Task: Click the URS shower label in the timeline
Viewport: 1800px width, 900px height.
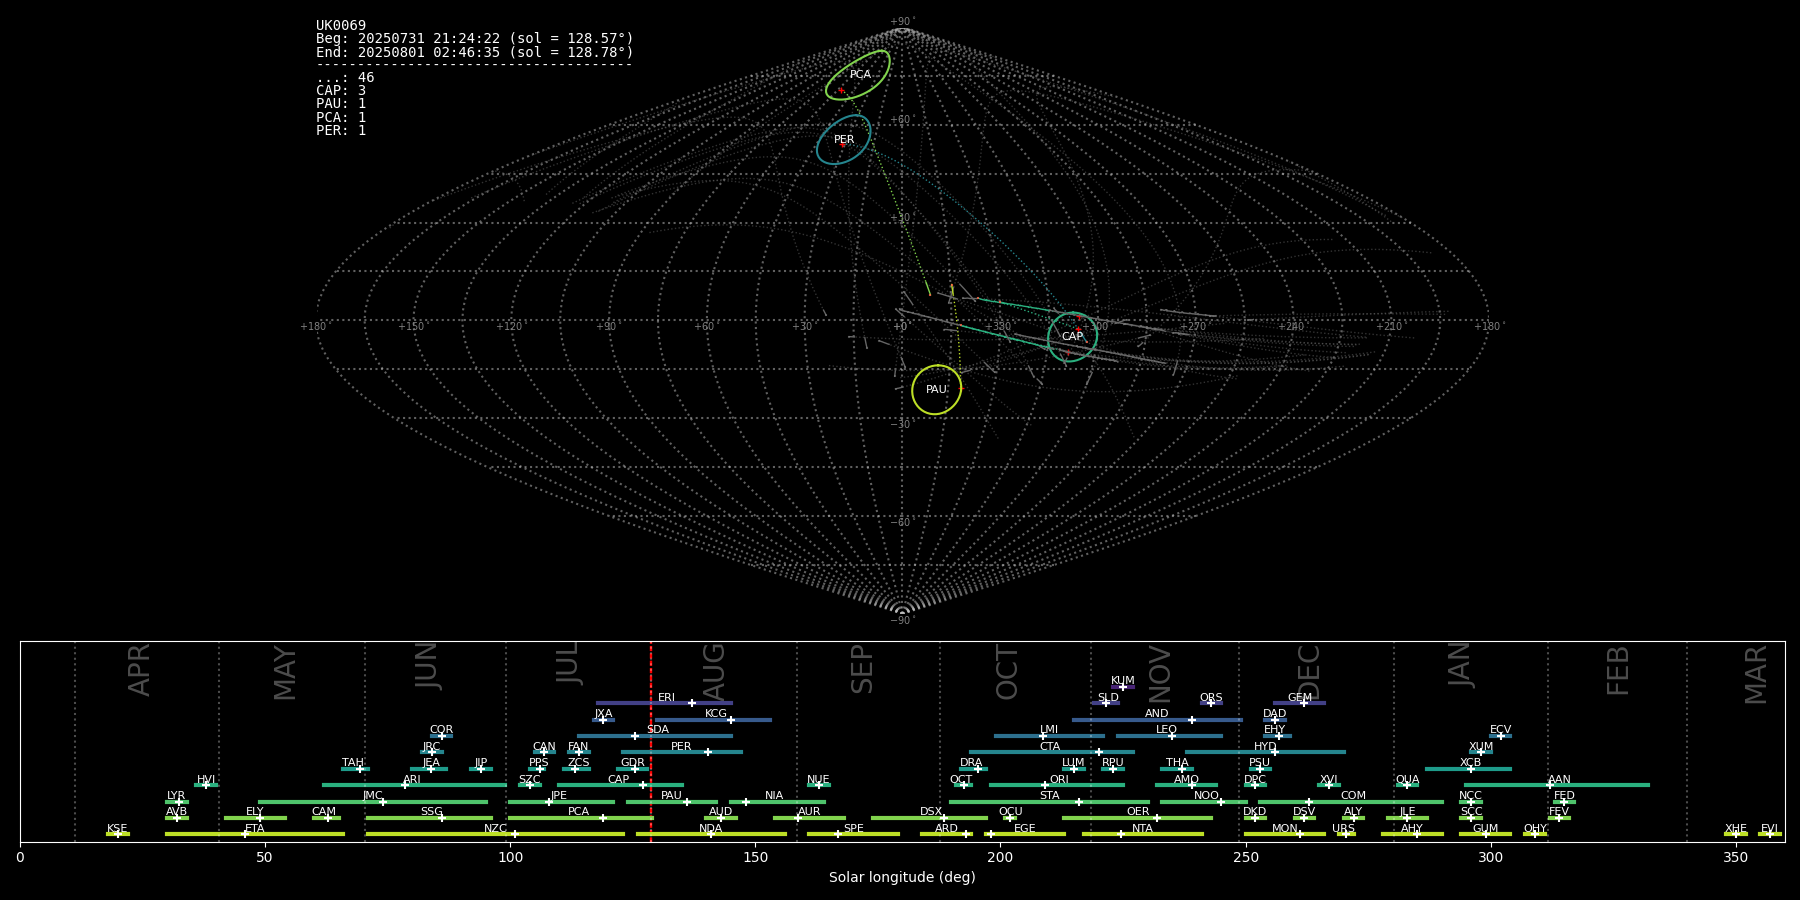Action: click(1343, 829)
